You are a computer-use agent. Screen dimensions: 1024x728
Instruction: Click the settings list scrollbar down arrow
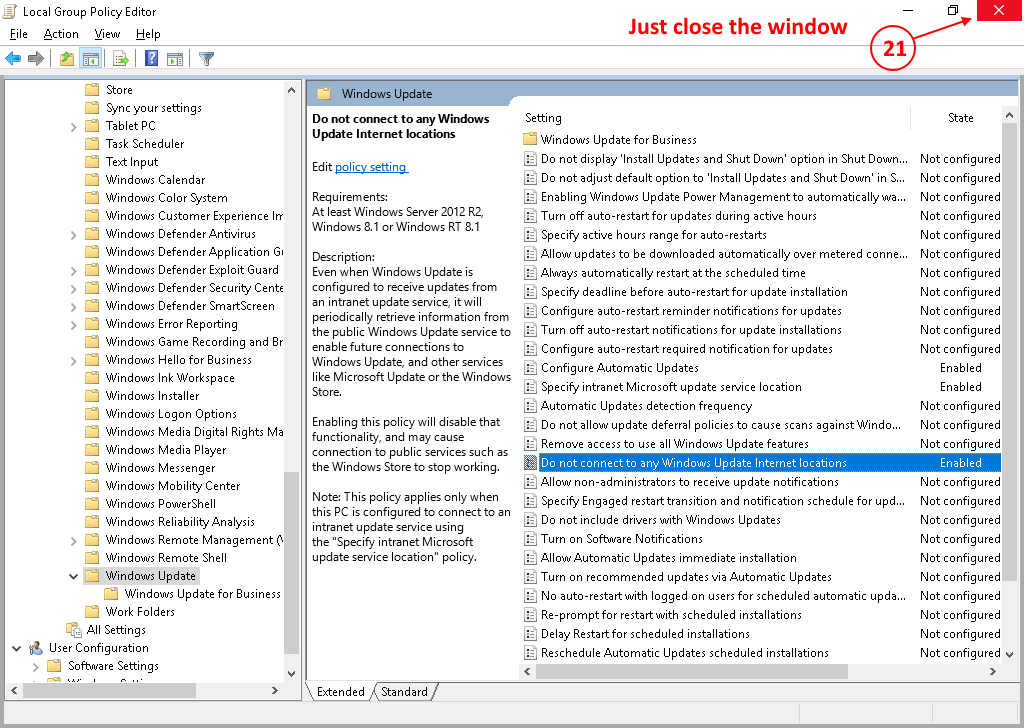point(1009,654)
